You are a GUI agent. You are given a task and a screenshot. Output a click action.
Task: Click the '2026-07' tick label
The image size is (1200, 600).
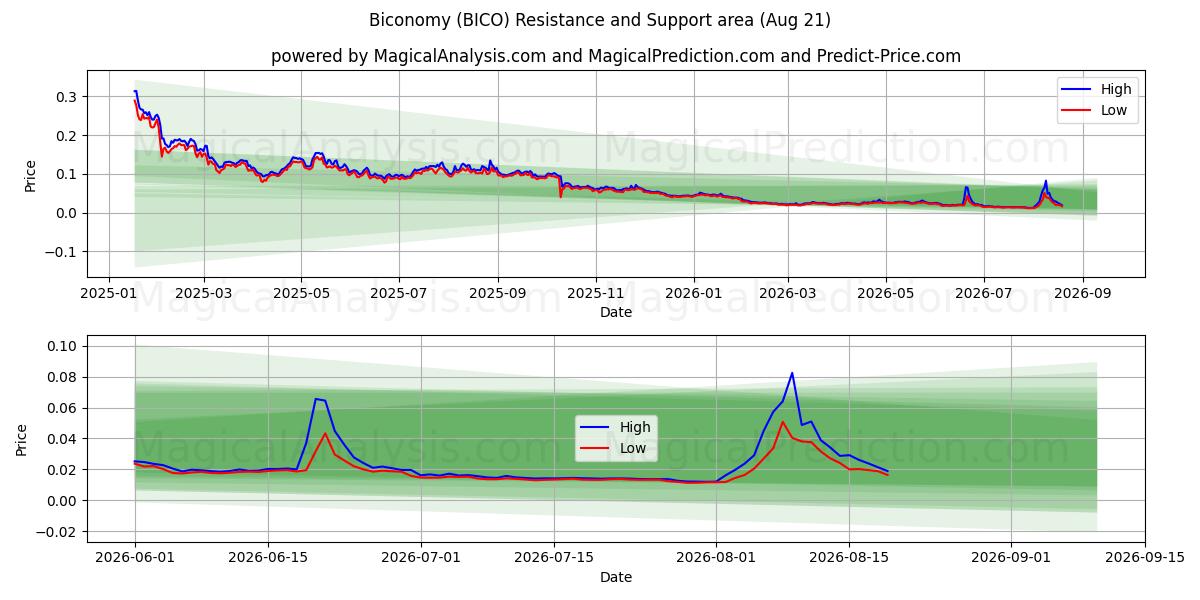click(983, 294)
